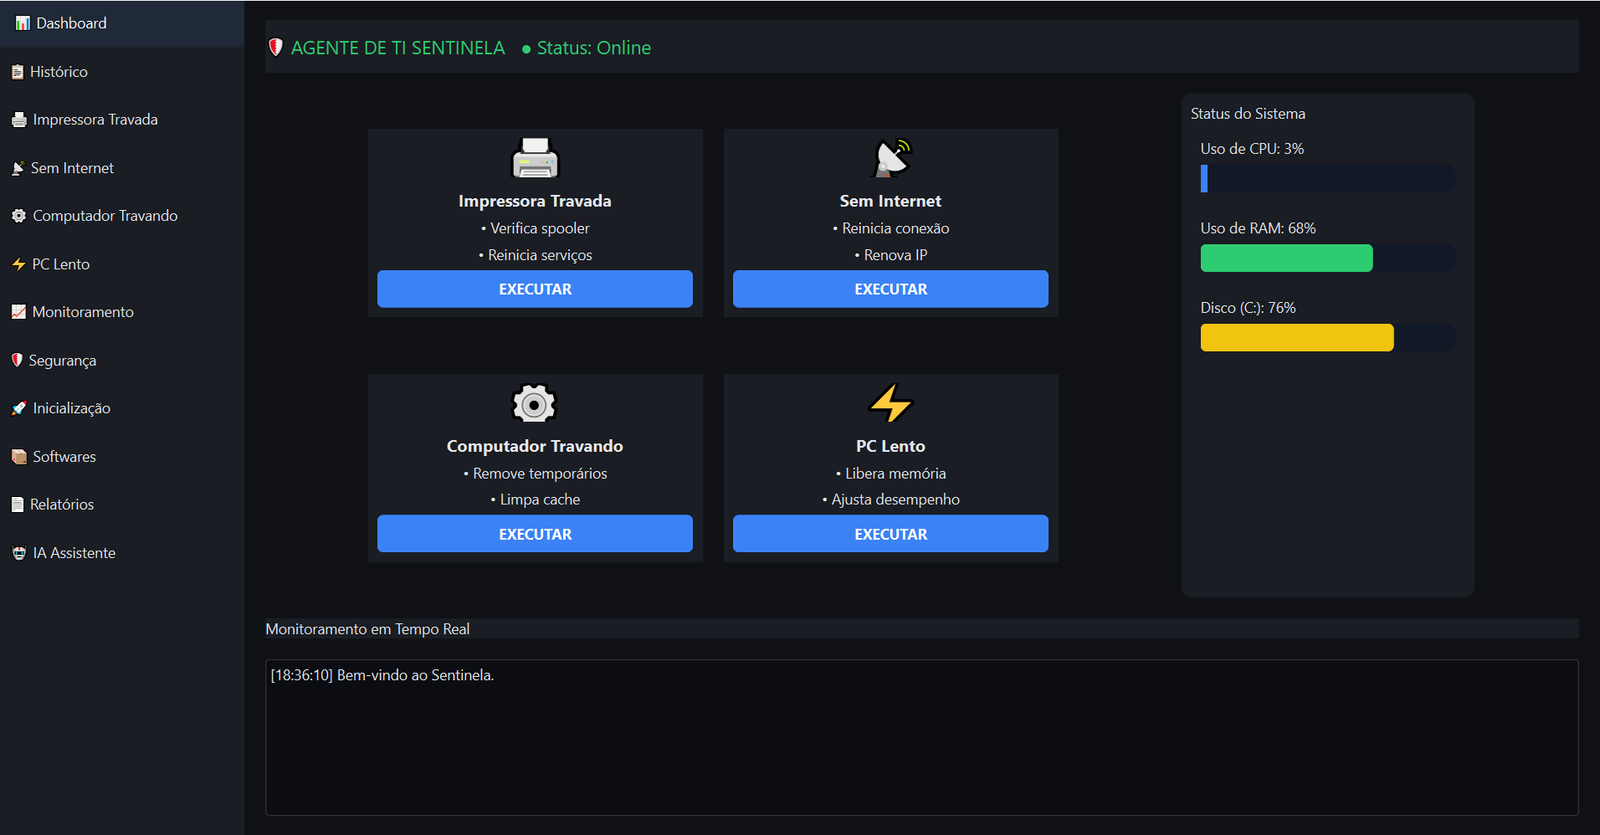Click the Impressora Travada card title
The height and width of the screenshot is (835, 1600).
(x=535, y=201)
